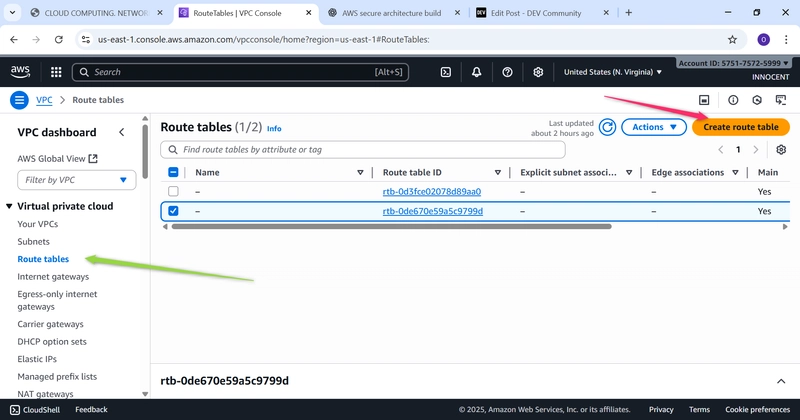Viewport: 800px width, 420px height.
Task: Open AWS Global View external link
Action: click(57, 159)
